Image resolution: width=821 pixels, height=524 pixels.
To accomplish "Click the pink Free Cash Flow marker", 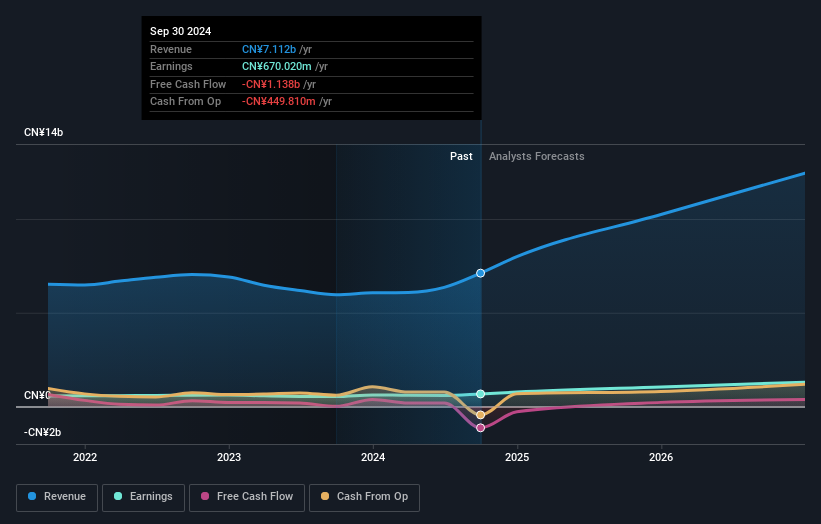I will point(481,428).
